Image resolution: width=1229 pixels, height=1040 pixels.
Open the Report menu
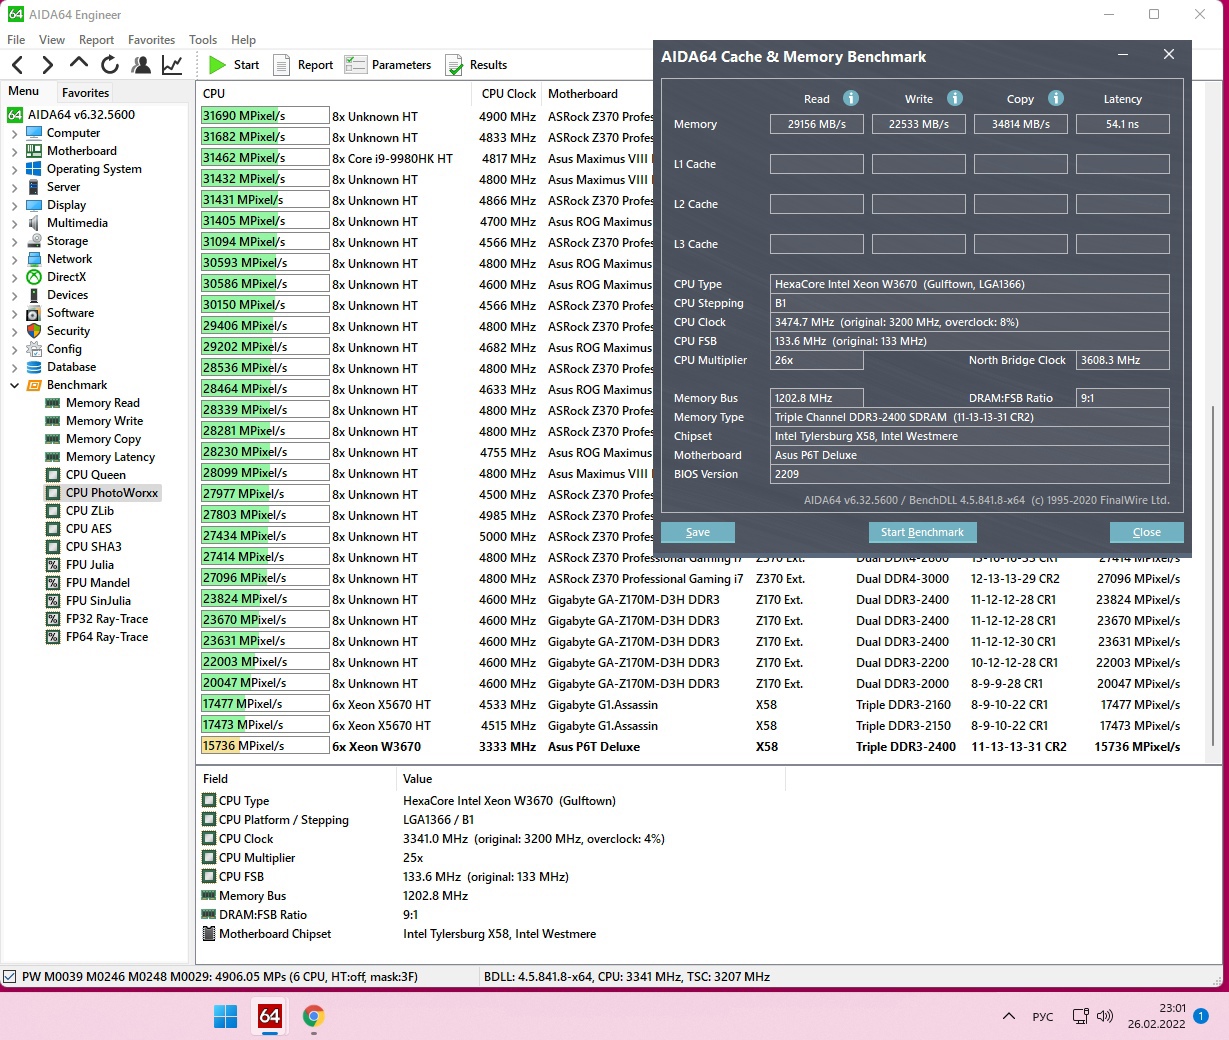coord(97,40)
